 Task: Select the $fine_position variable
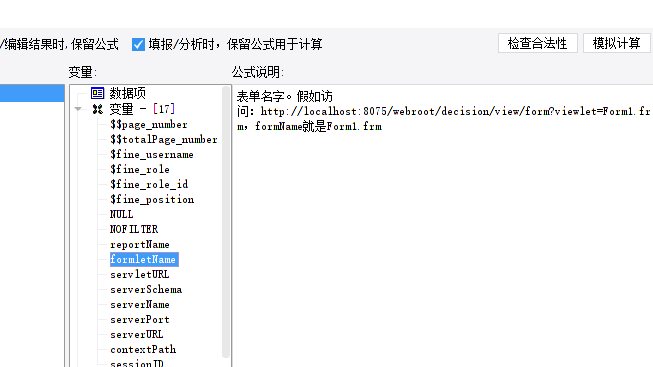coord(152,200)
